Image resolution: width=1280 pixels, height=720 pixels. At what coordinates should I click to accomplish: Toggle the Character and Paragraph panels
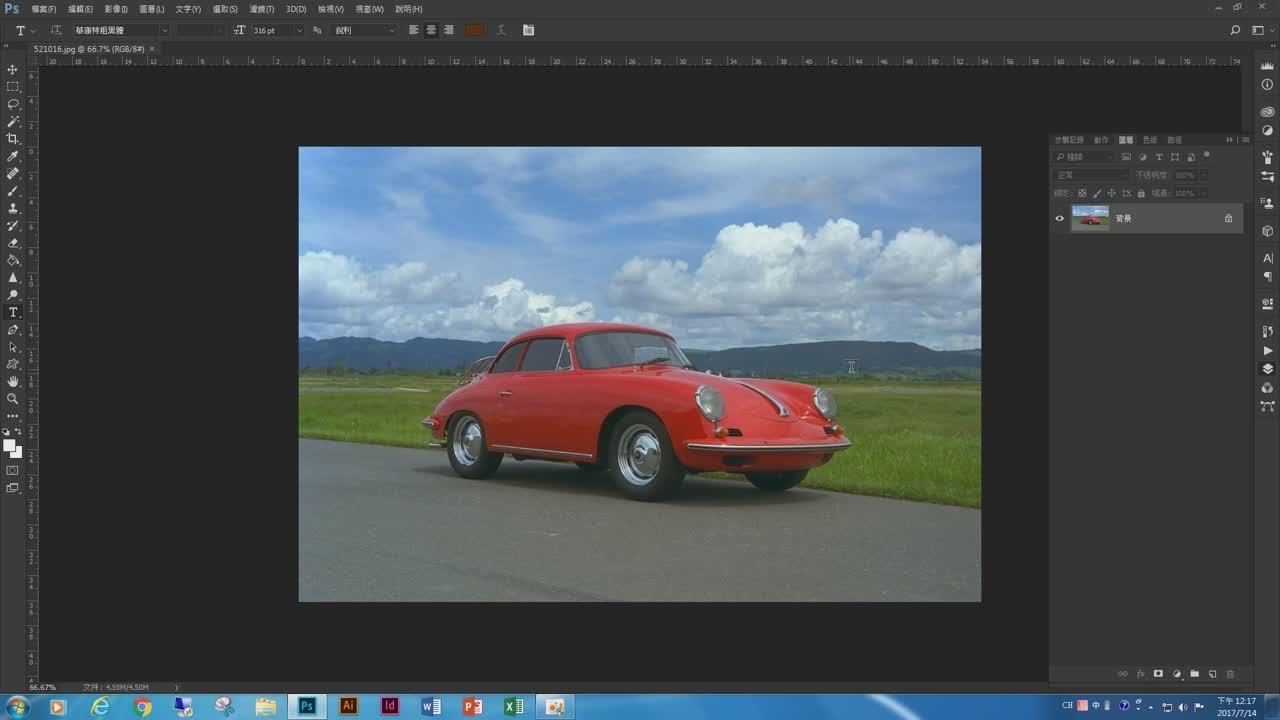click(528, 30)
